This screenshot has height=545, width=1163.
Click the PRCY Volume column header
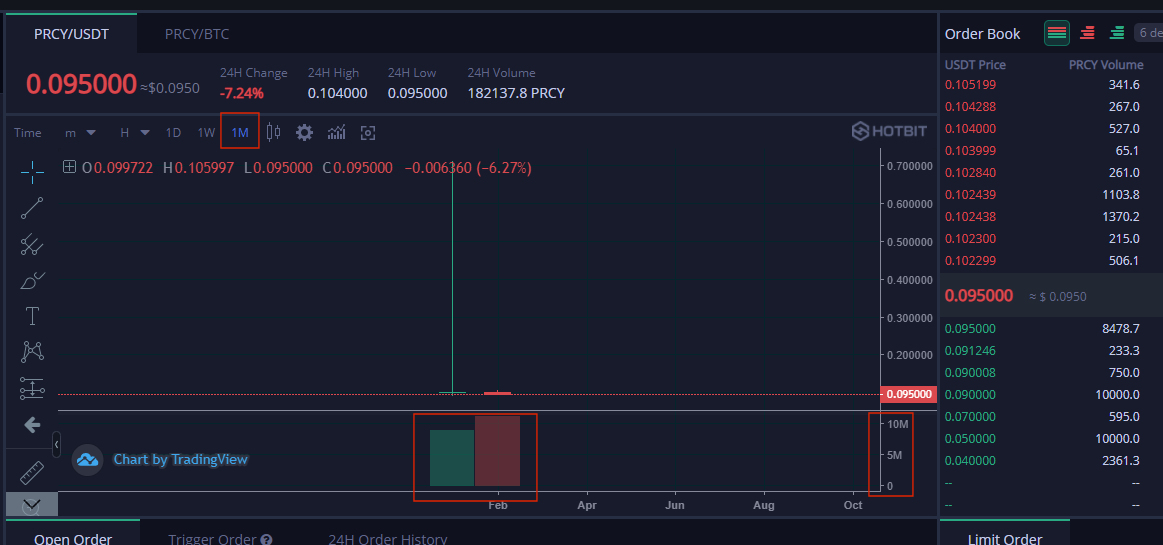1106,65
